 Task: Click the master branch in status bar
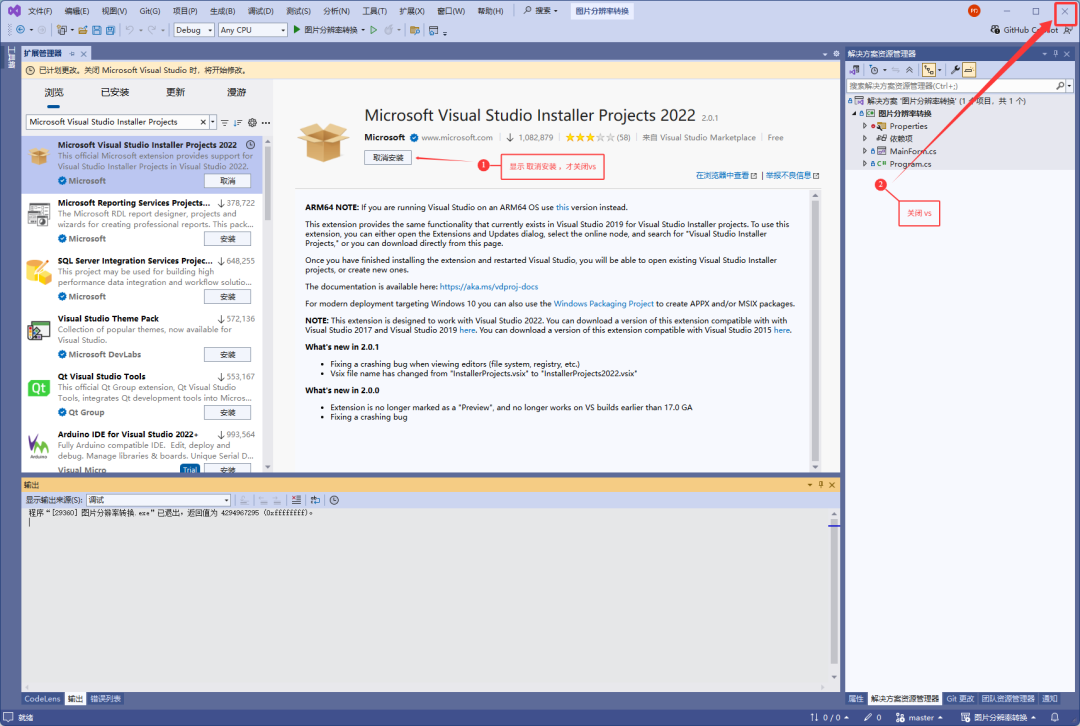coord(919,717)
